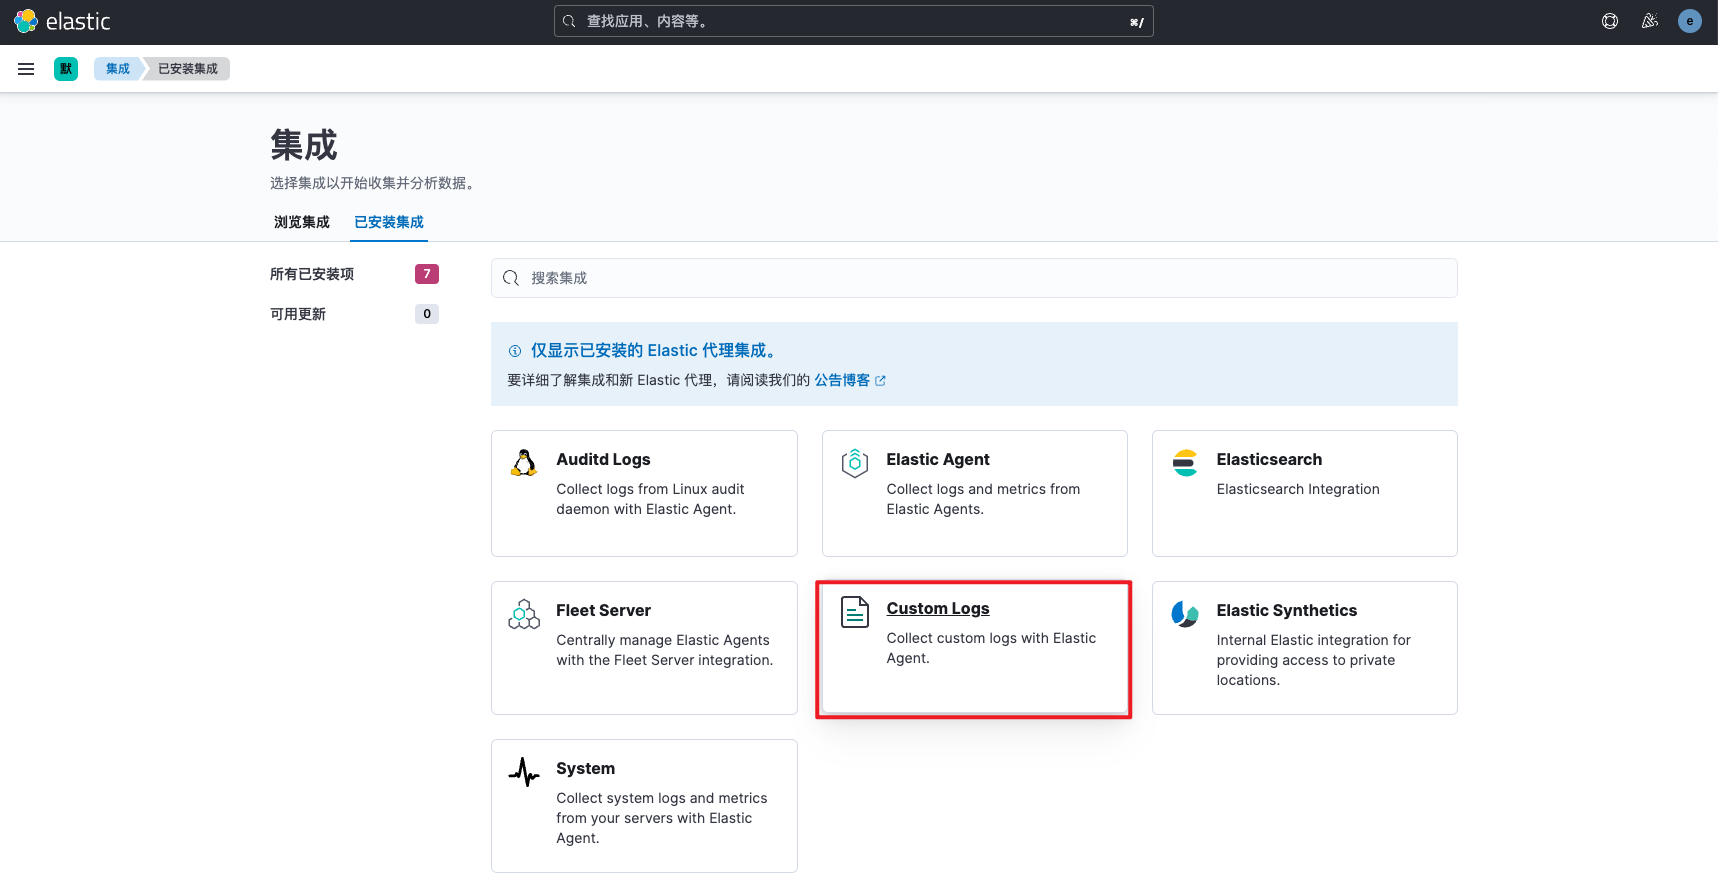Image resolution: width=1718 pixels, height=888 pixels.
Task: Click the Custom Logs document icon
Action: click(855, 612)
